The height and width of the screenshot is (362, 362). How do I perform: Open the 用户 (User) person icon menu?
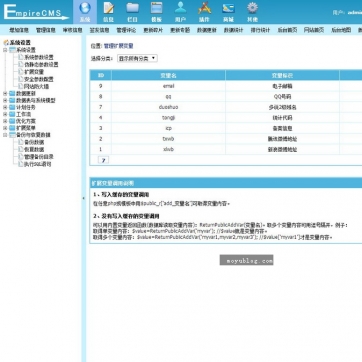180,12
